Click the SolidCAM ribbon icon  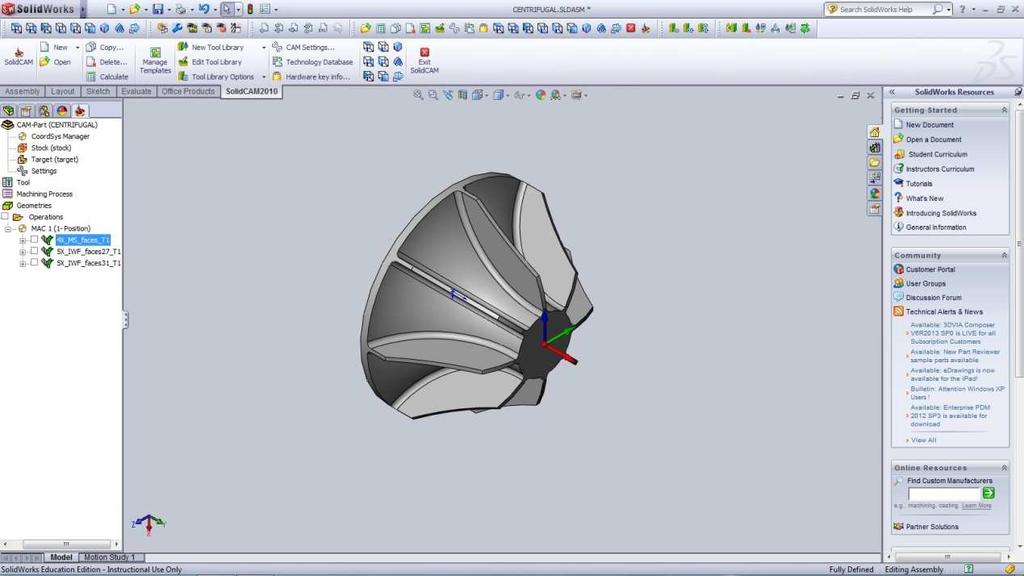click(x=18, y=52)
